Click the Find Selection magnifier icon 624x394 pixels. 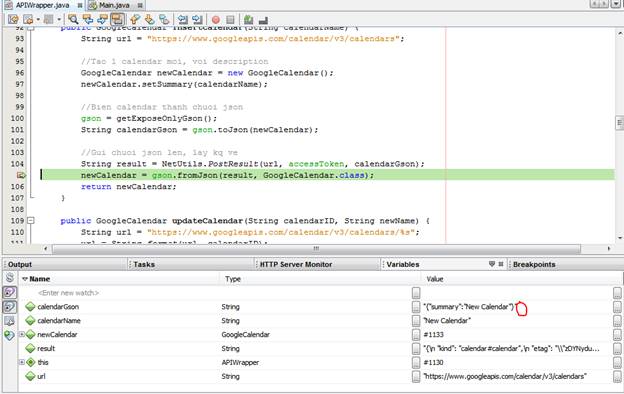tap(73, 19)
